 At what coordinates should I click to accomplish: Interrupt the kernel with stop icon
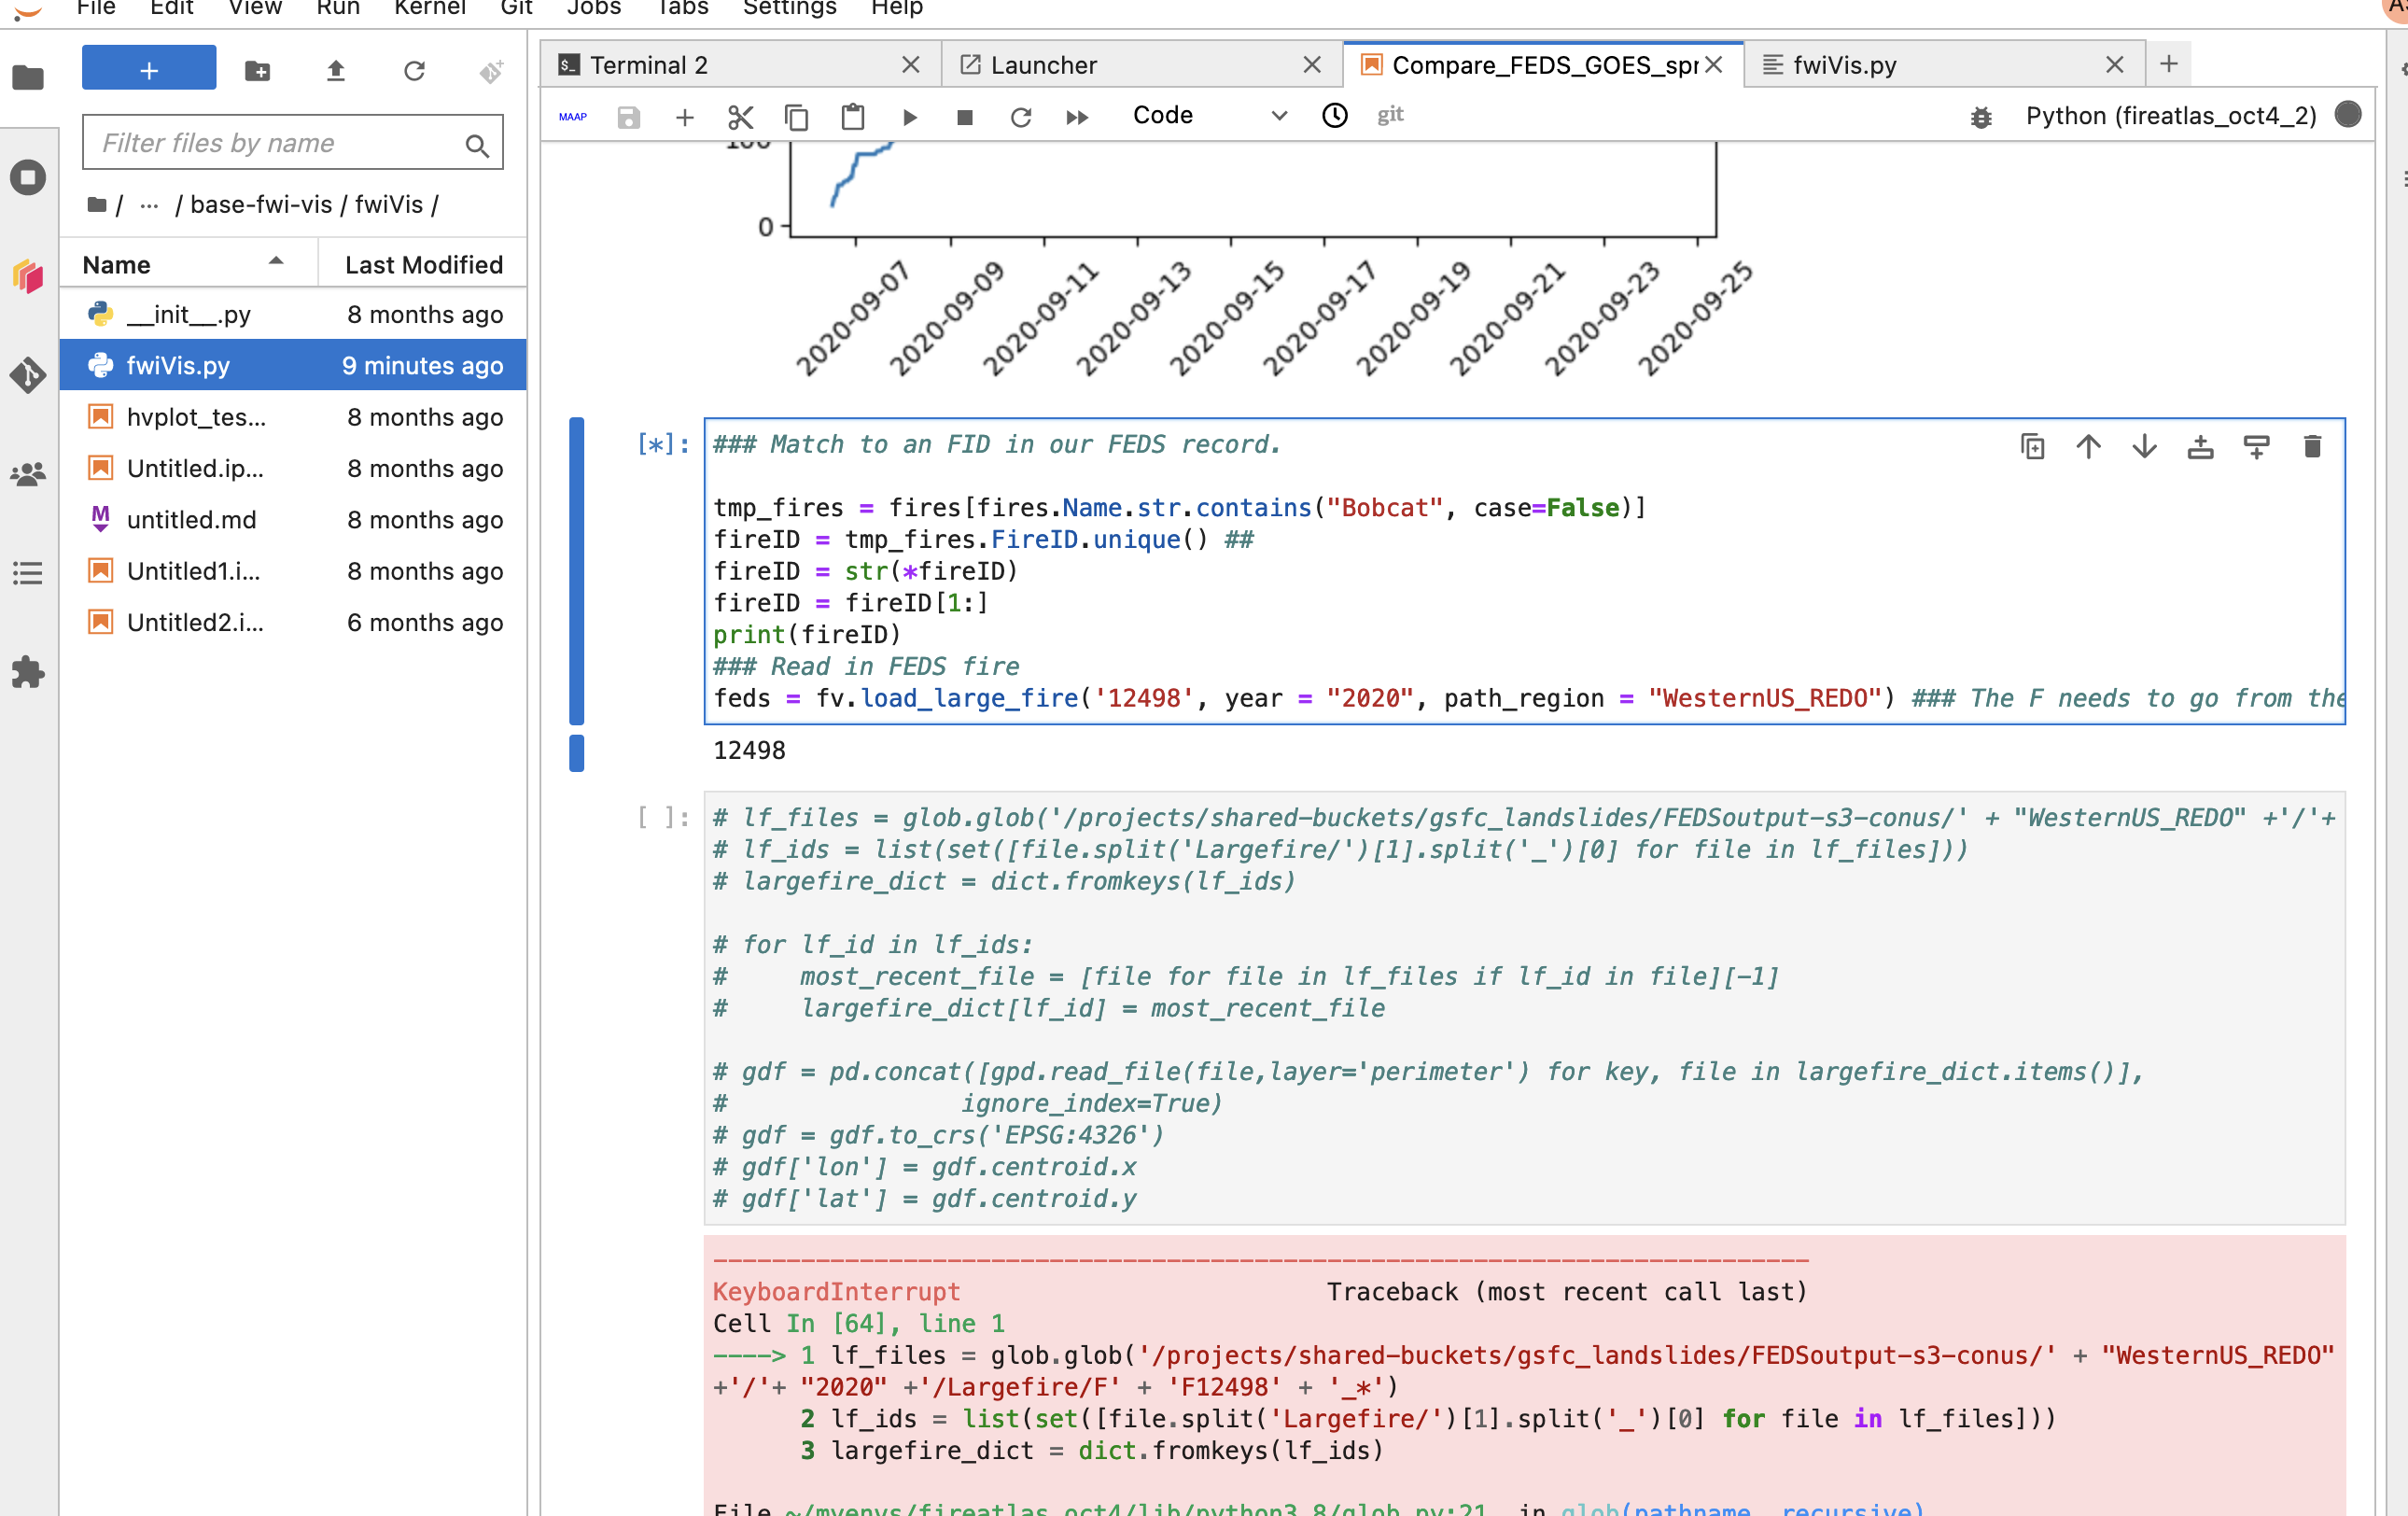click(963, 117)
